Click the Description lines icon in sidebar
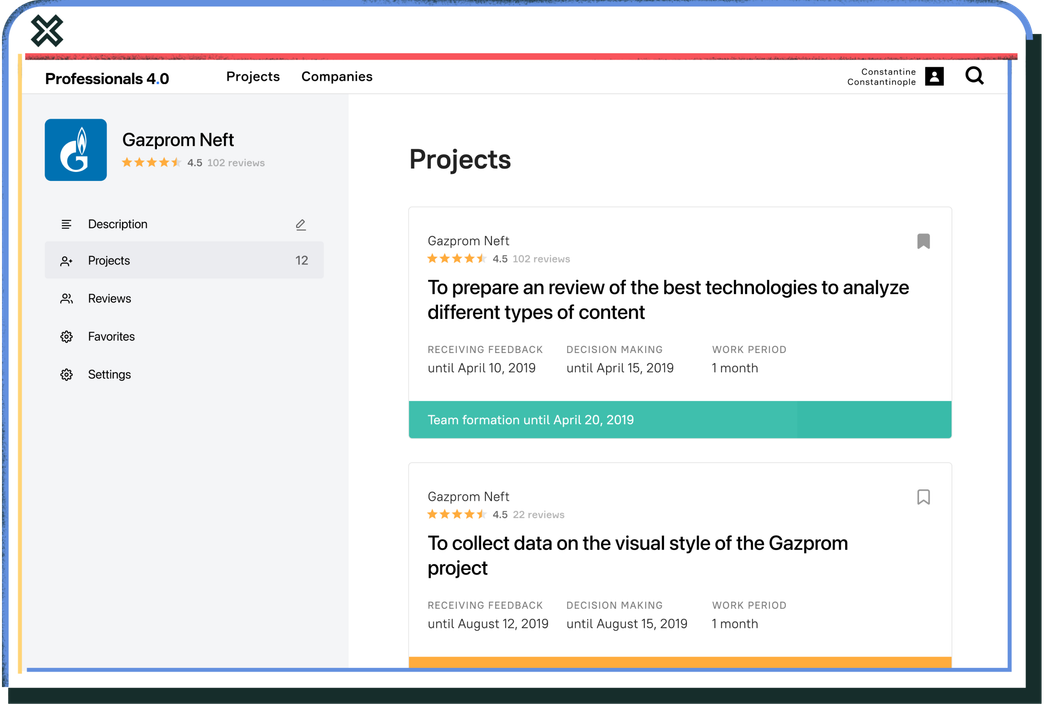 [67, 224]
